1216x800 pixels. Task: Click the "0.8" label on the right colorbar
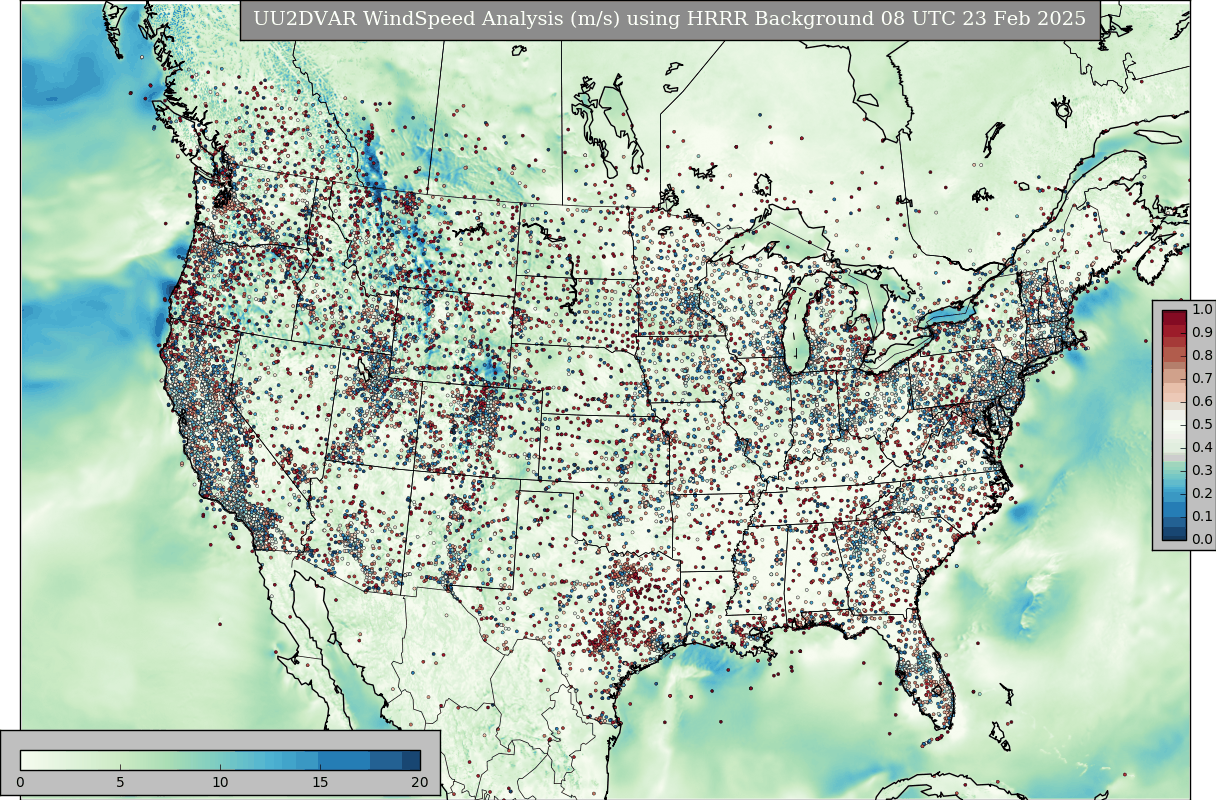pos(1202,356)
